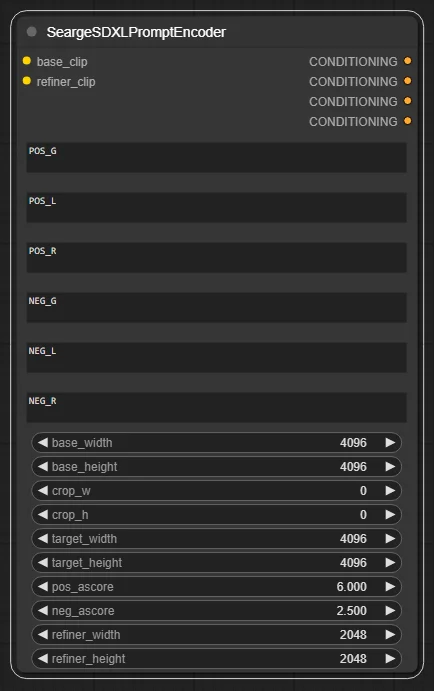Focus the POS_G prompt text box
434x691 pixels.
pos(216,157)
